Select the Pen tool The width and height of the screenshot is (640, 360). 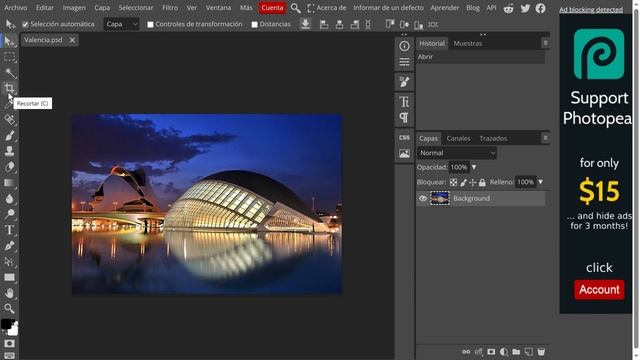point(9,246)
